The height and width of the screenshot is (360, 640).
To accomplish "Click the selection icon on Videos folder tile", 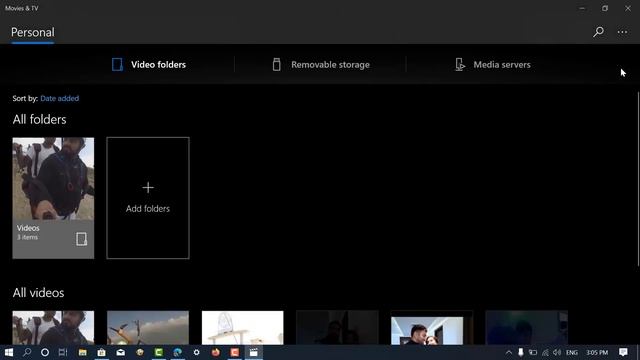I will click(82, 239).
